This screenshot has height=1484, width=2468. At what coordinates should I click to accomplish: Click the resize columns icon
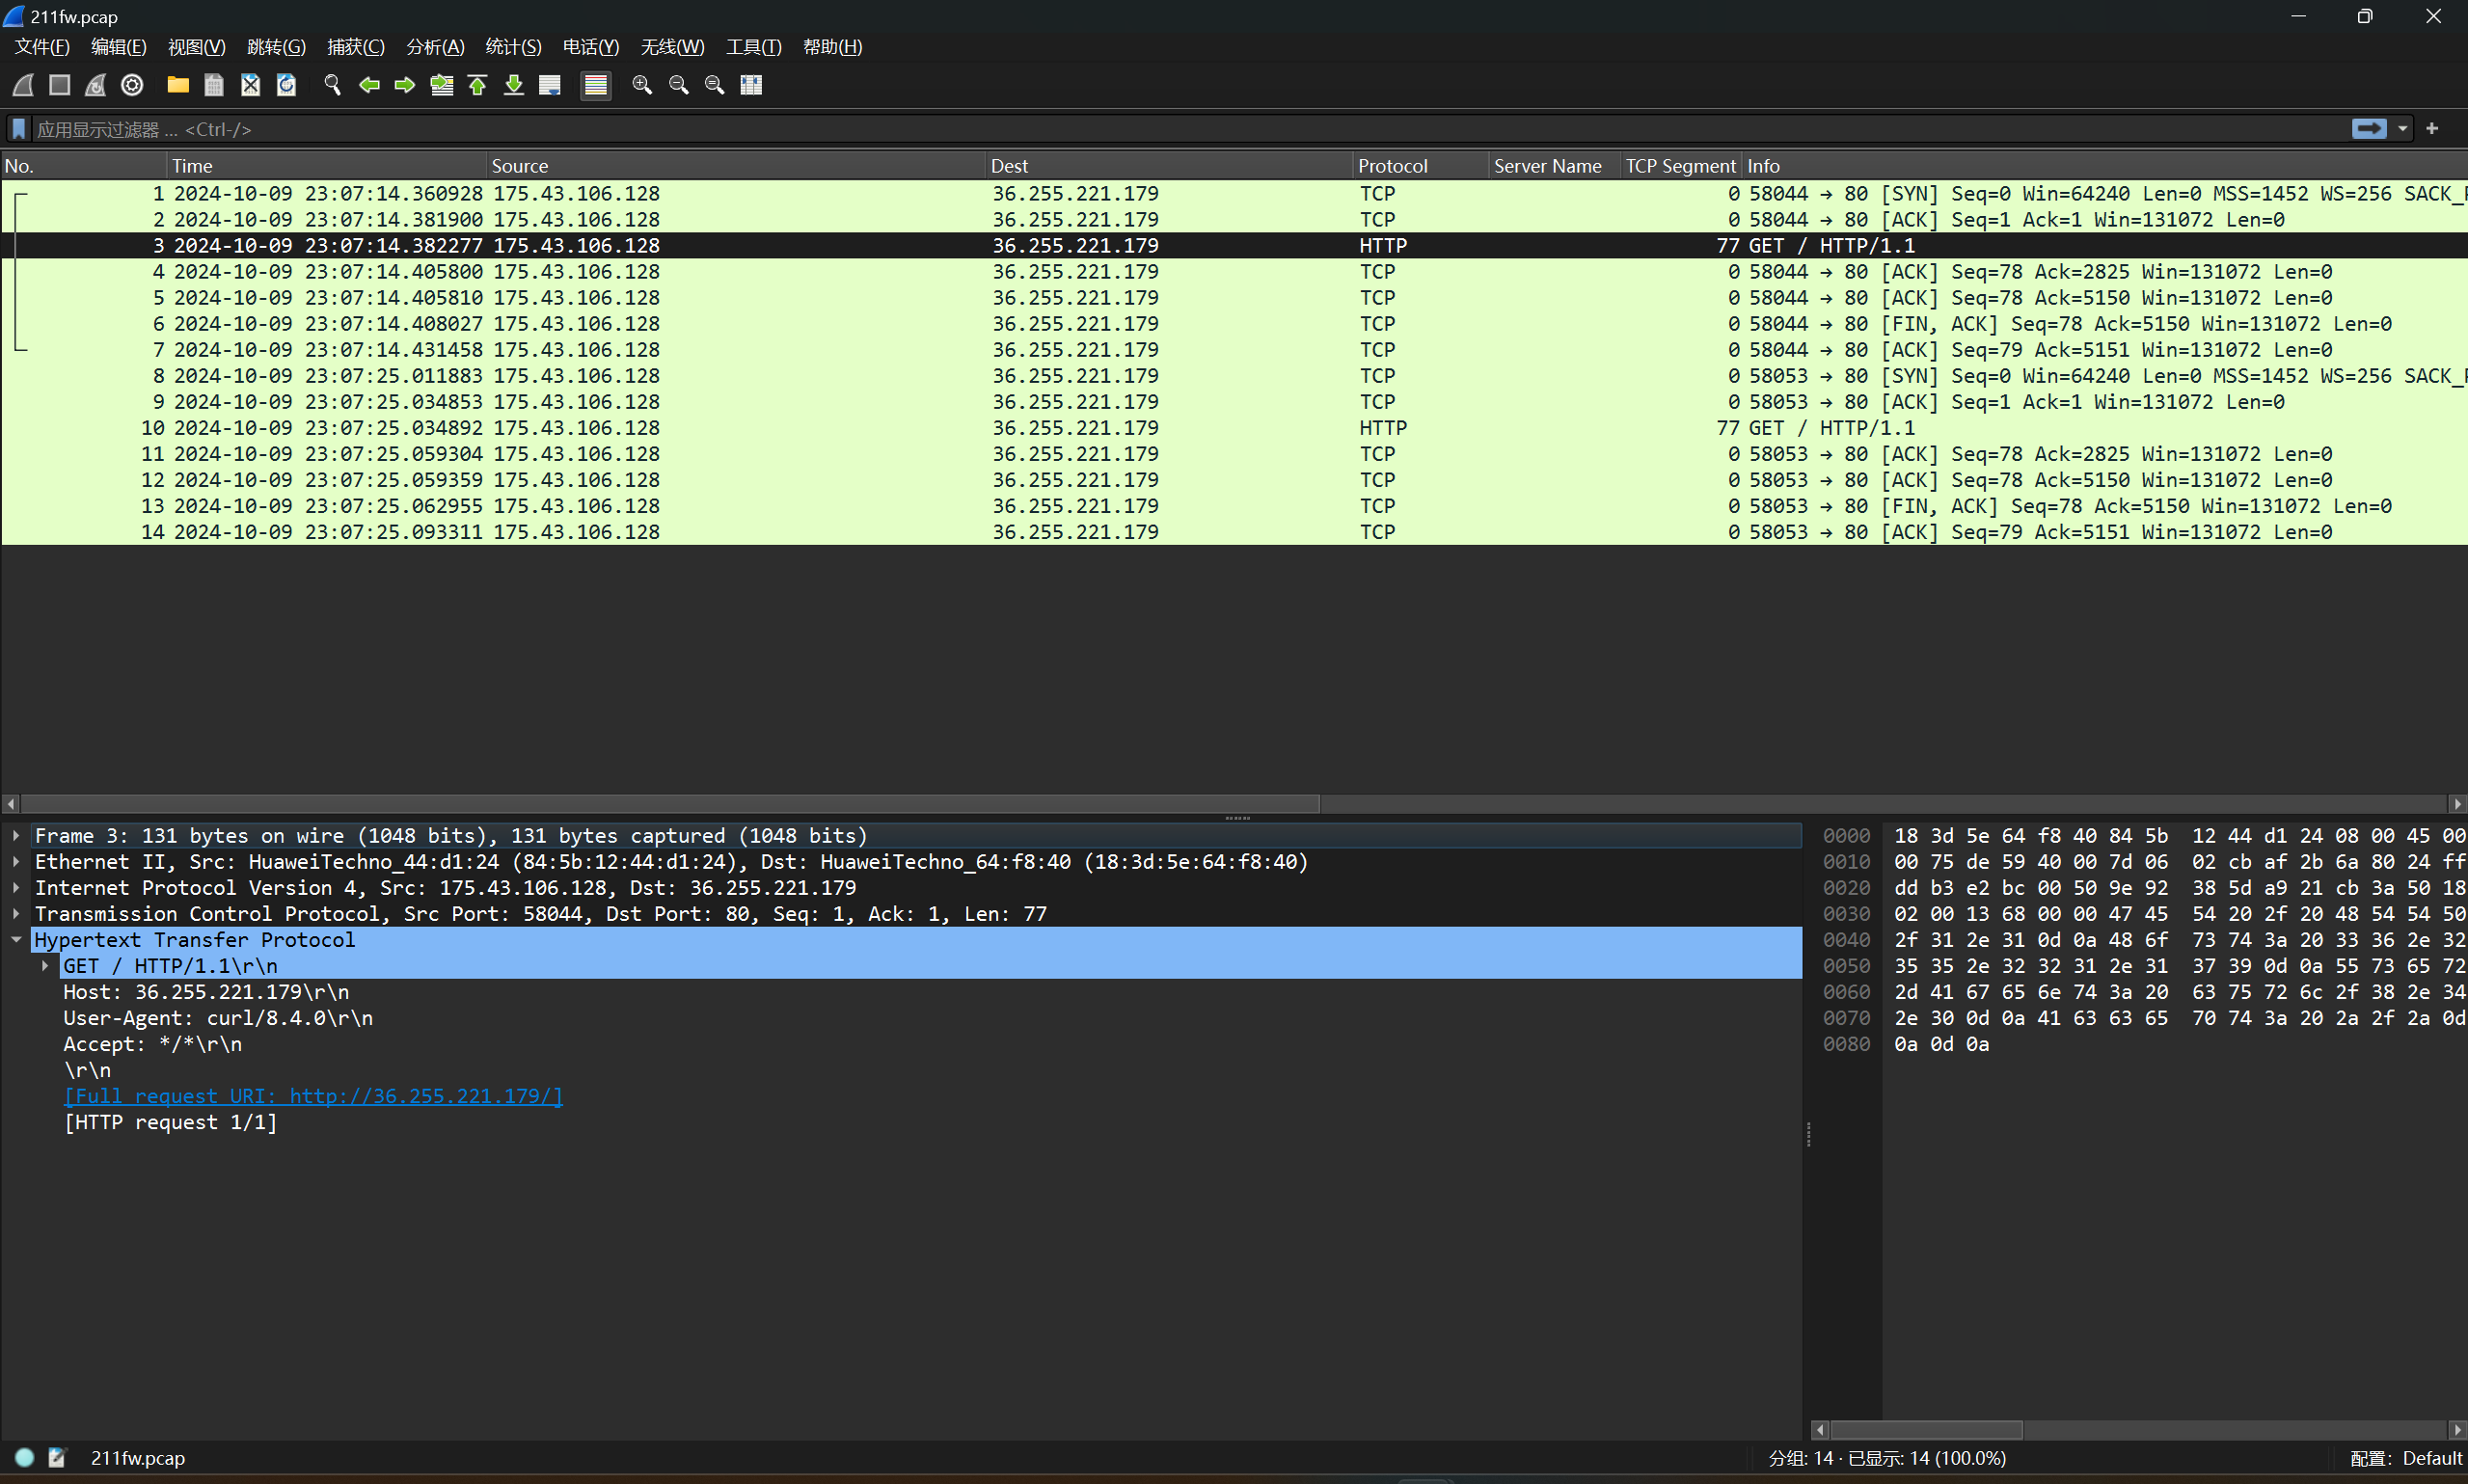[751, 85]
